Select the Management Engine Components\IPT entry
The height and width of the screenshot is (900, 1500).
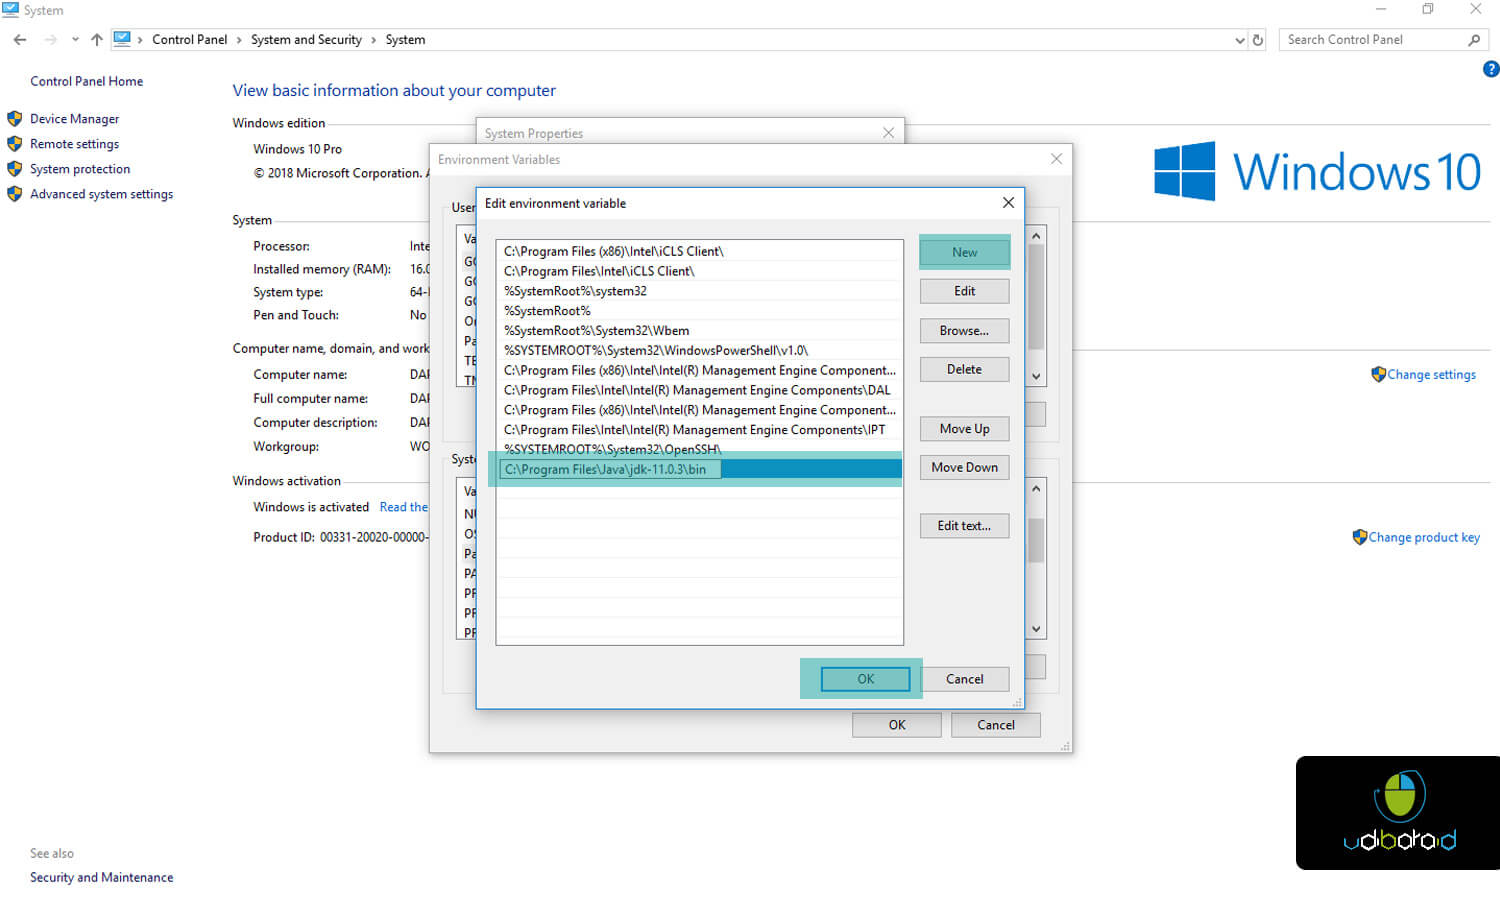point(699,430)
